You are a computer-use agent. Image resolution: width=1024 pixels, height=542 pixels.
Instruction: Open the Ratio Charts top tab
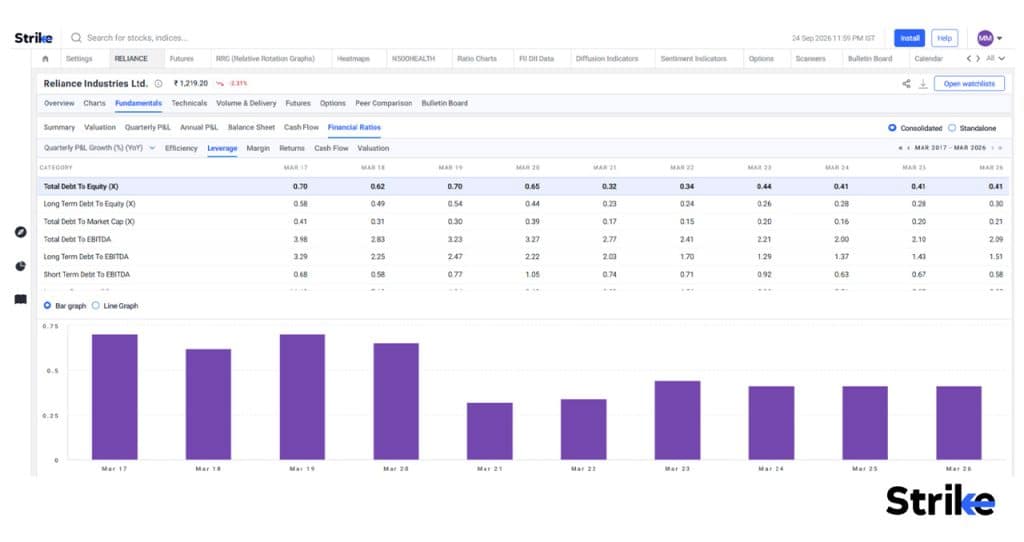click(477, 59)
